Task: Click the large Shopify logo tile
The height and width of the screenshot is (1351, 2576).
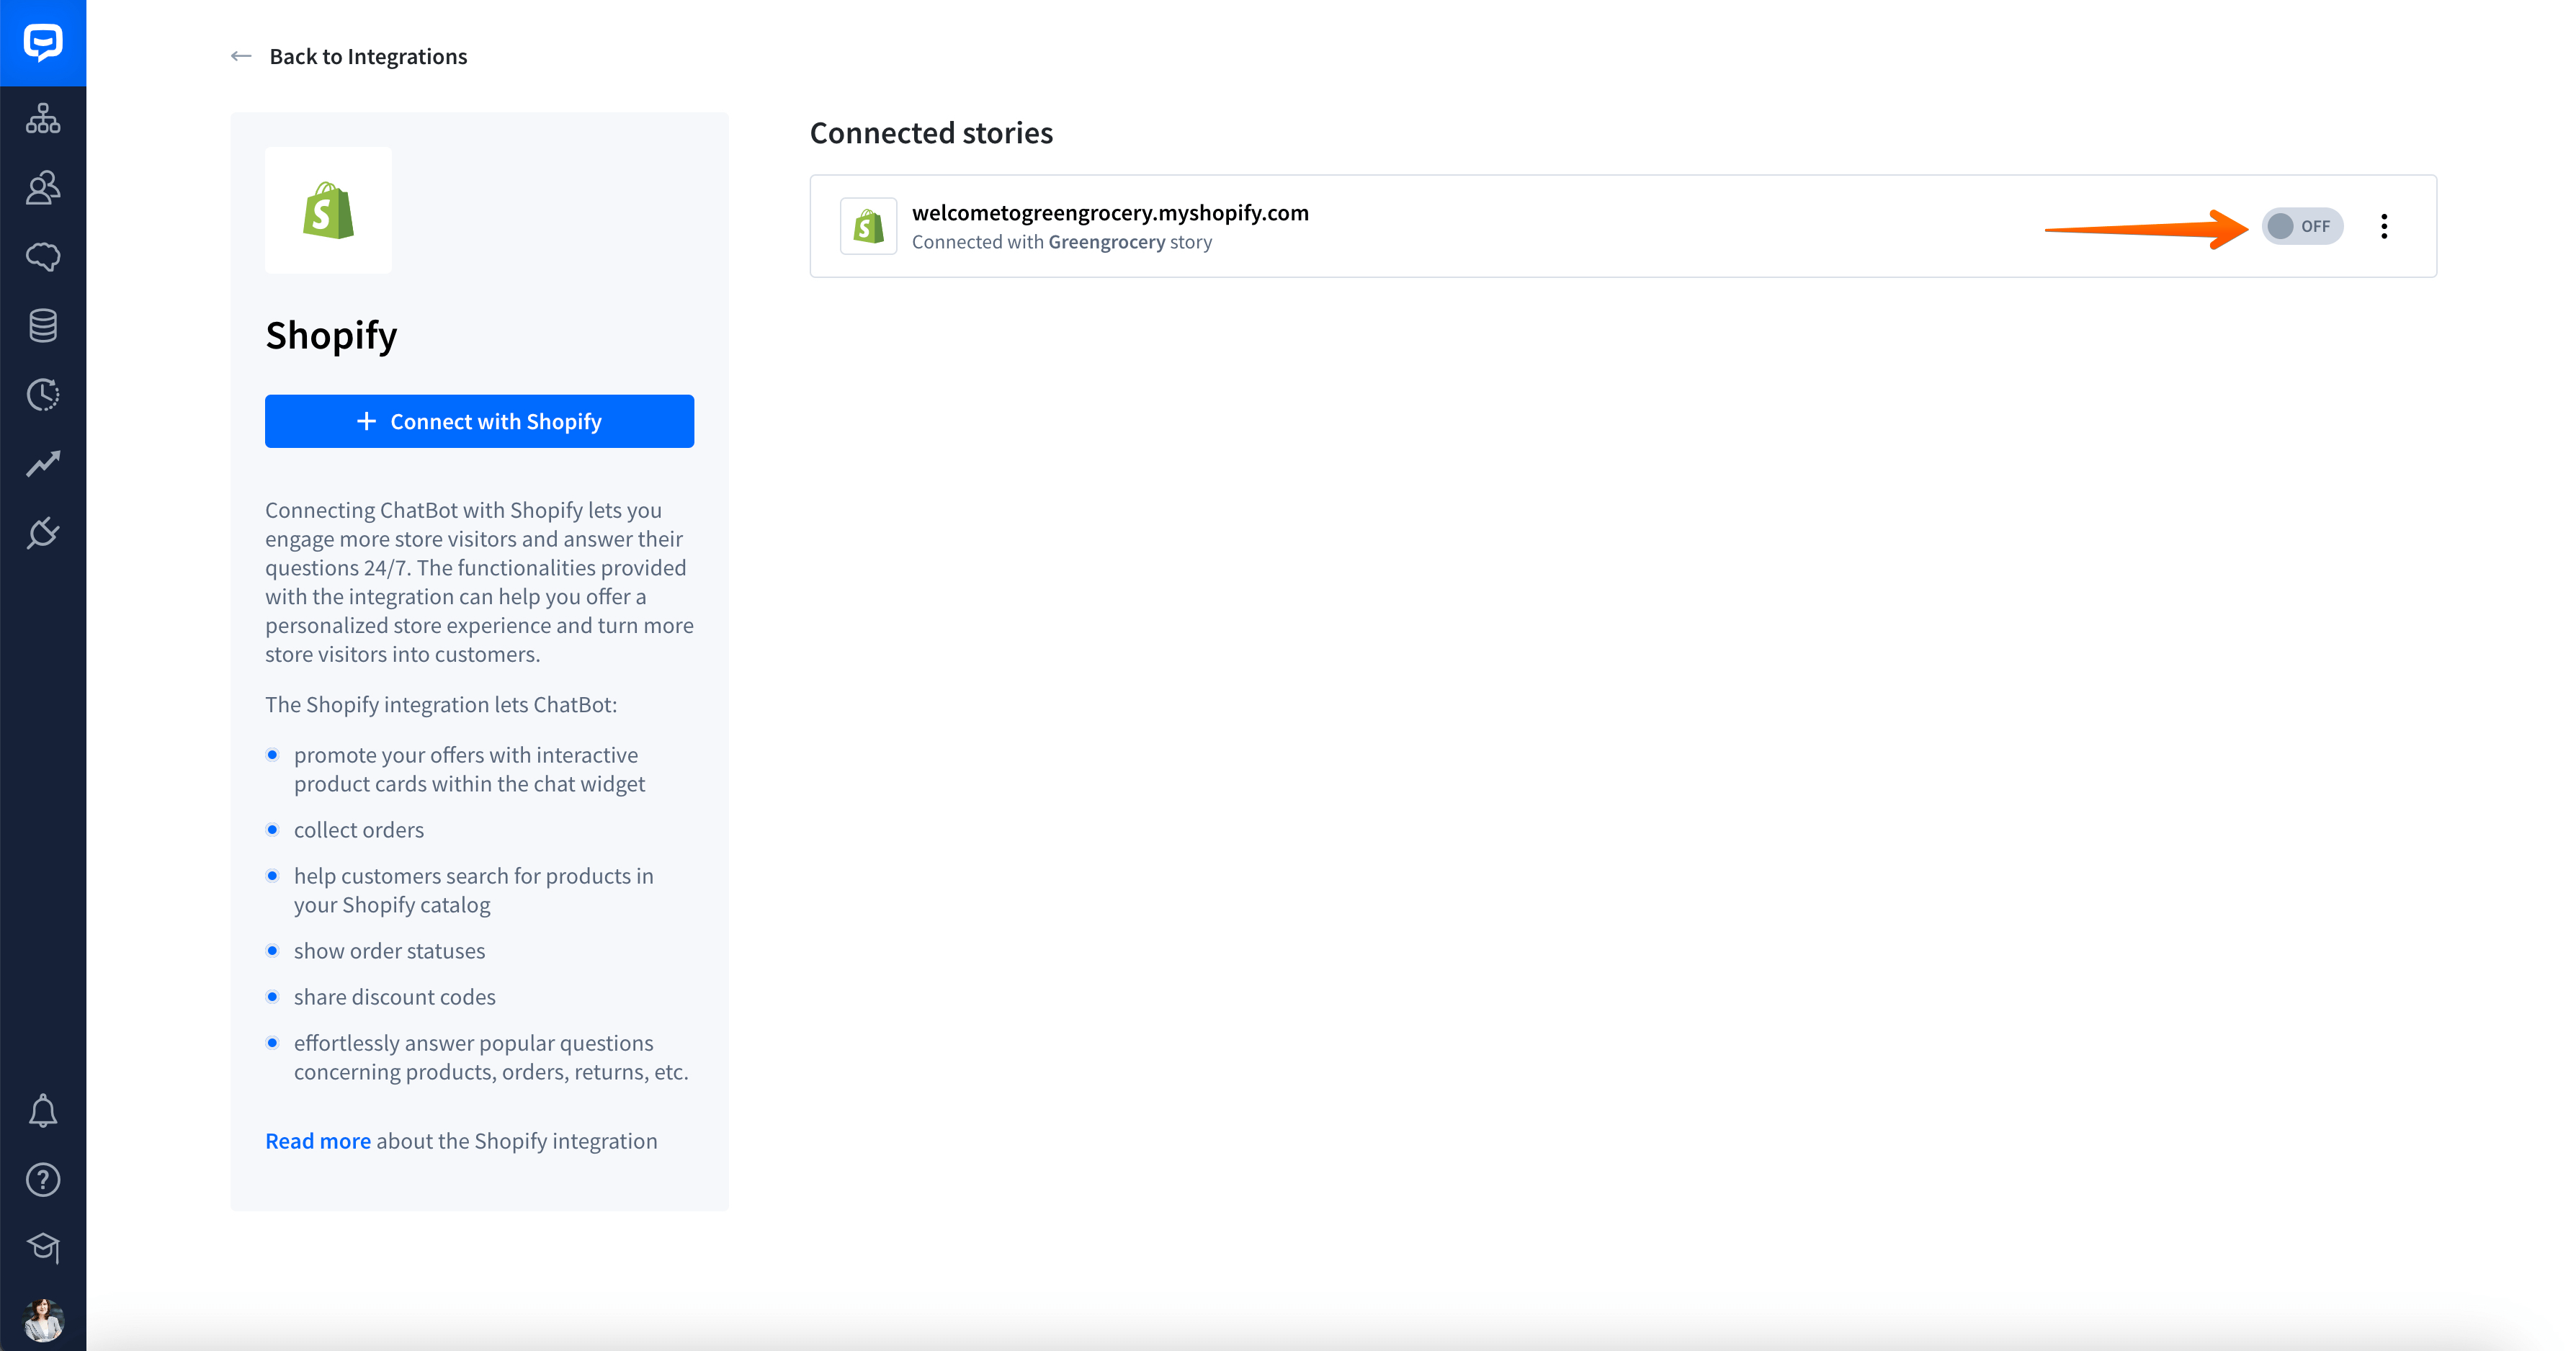Action: [329, 210]
